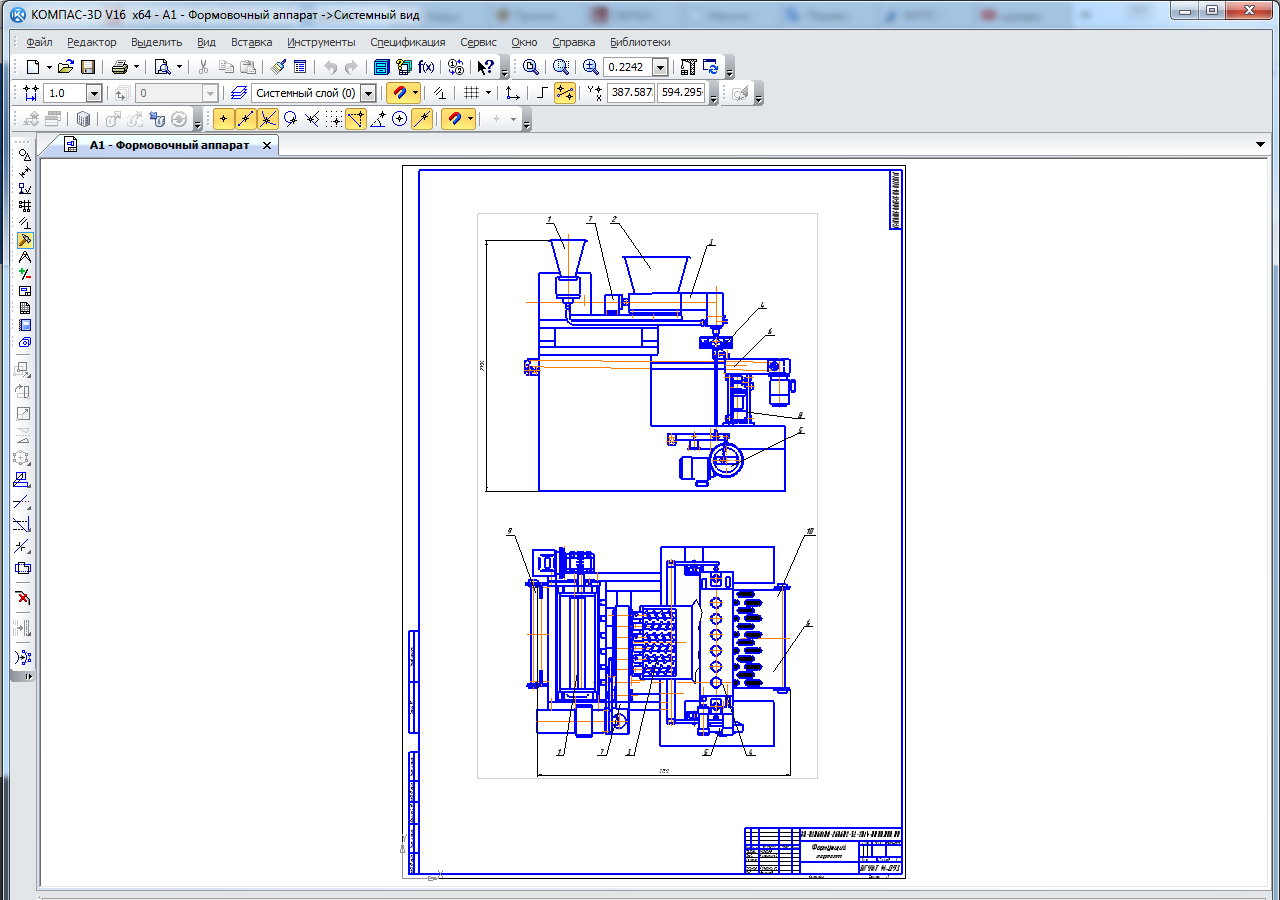
Task: Expand the new document dropdown arrow
Action: click(48, 67)
